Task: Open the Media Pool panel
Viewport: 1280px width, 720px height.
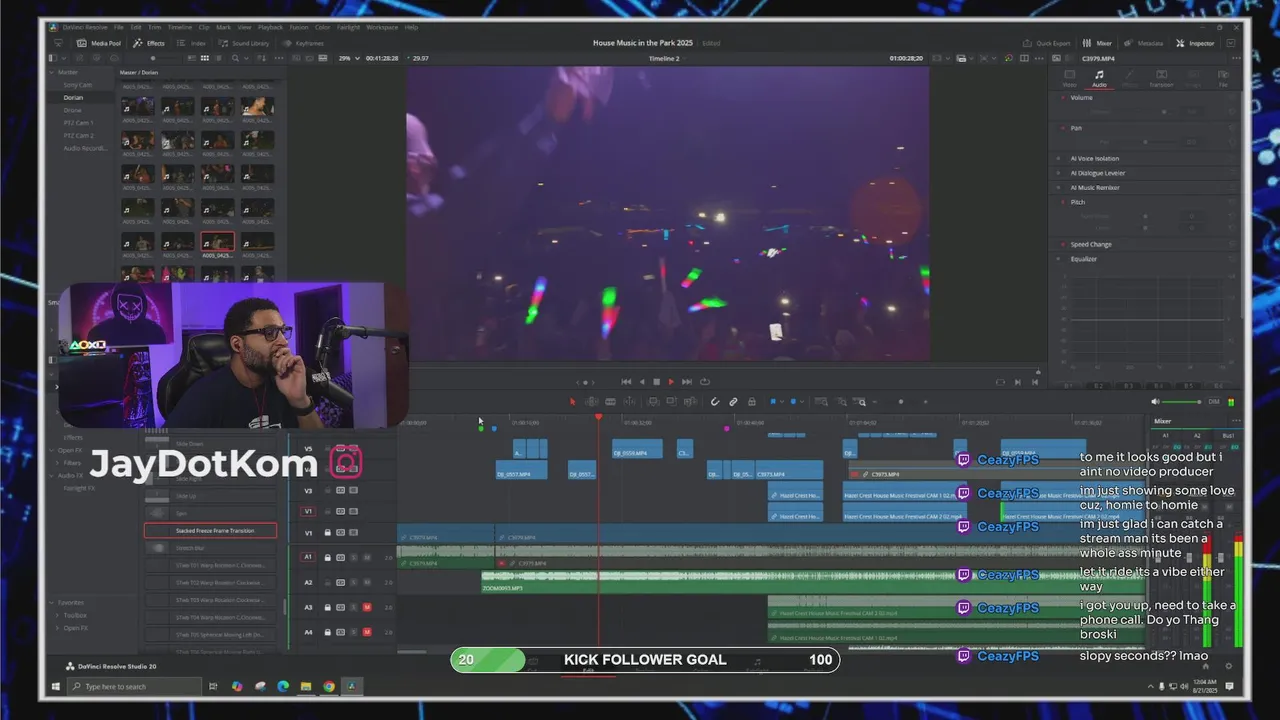Action: pyautogui.click(x=99, y=43)
